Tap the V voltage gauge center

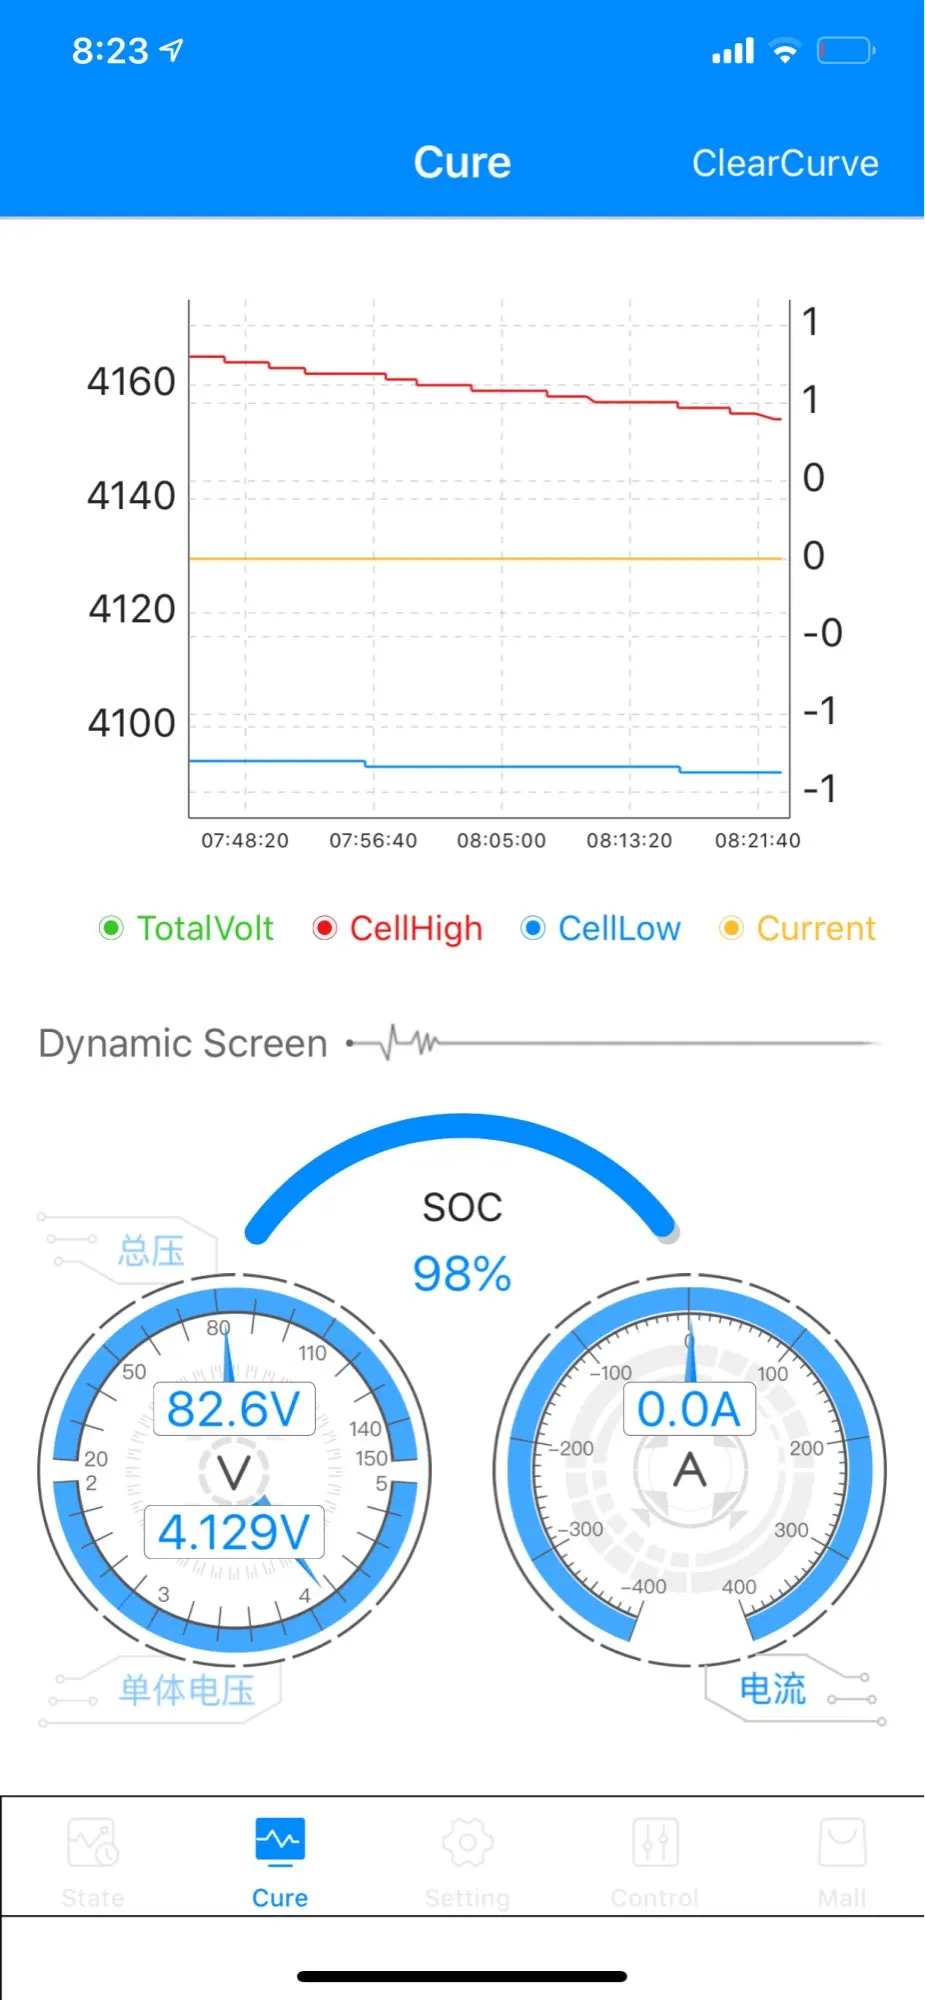click(234, 1472)
